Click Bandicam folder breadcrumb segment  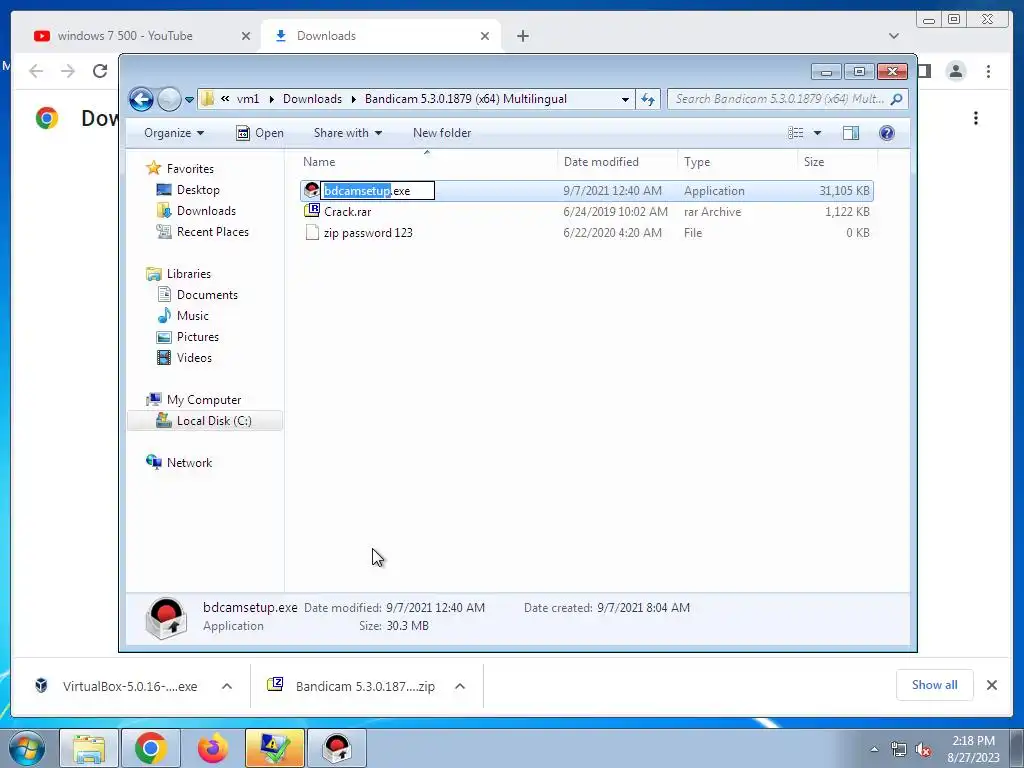click(466, 99)
